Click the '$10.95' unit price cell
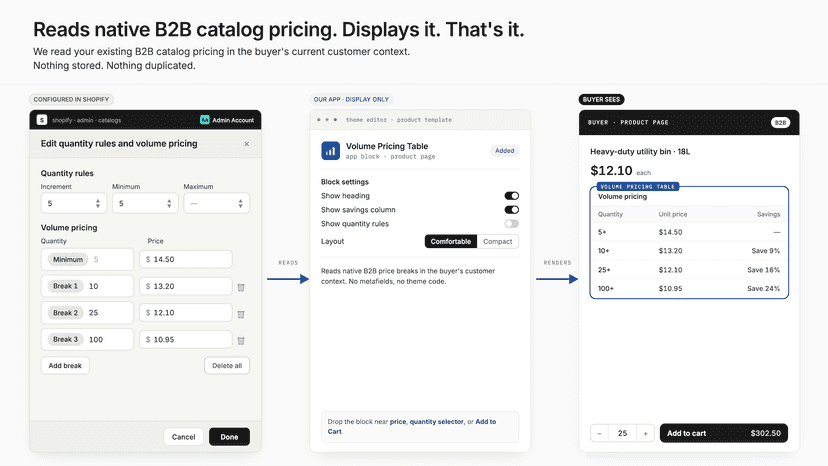 click(x=670, y=288)
